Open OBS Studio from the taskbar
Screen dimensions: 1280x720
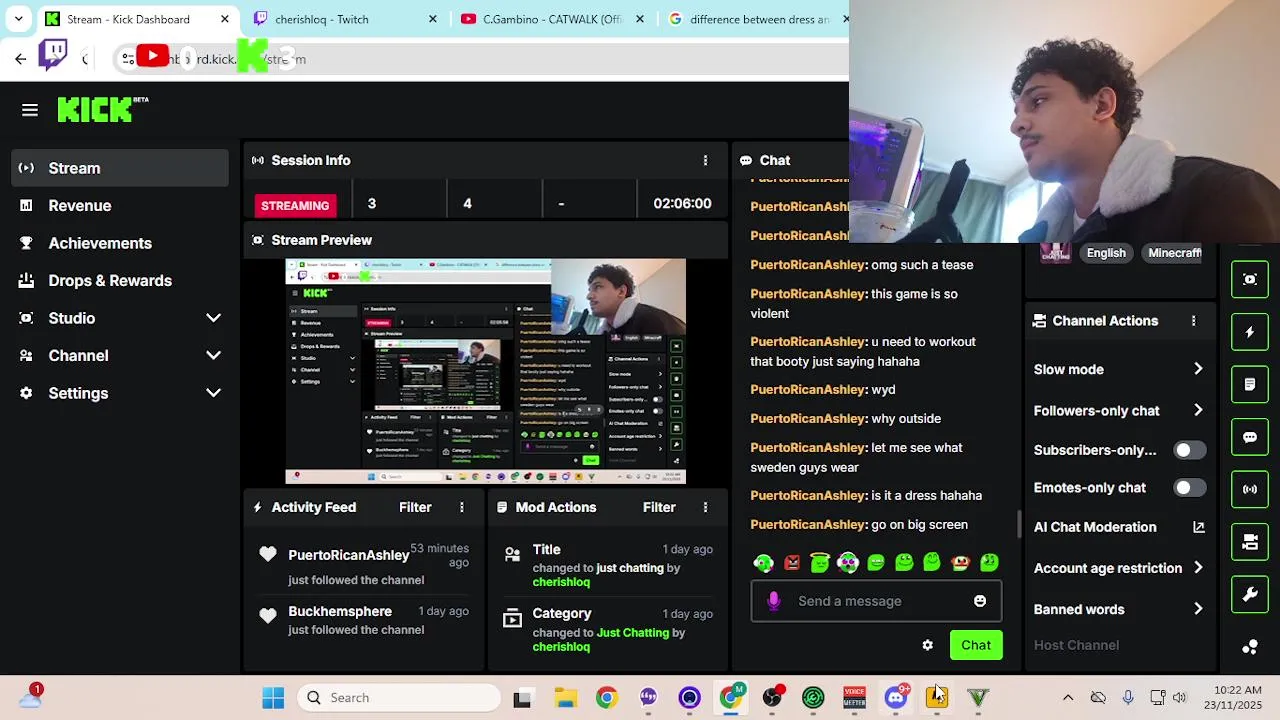772,697
